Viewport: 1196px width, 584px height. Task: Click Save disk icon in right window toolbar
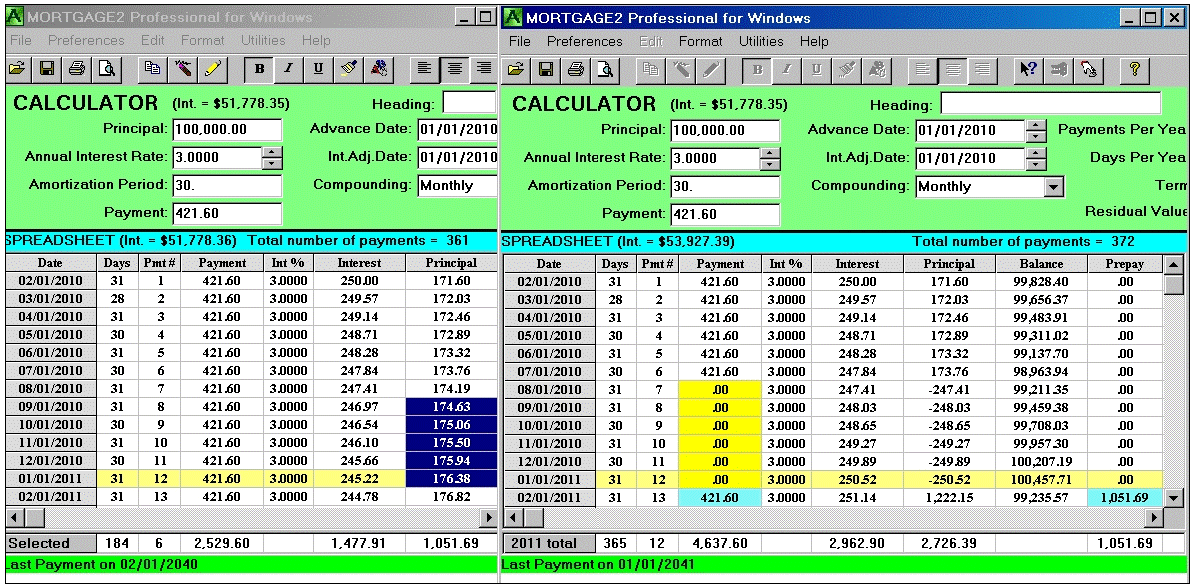545,69
